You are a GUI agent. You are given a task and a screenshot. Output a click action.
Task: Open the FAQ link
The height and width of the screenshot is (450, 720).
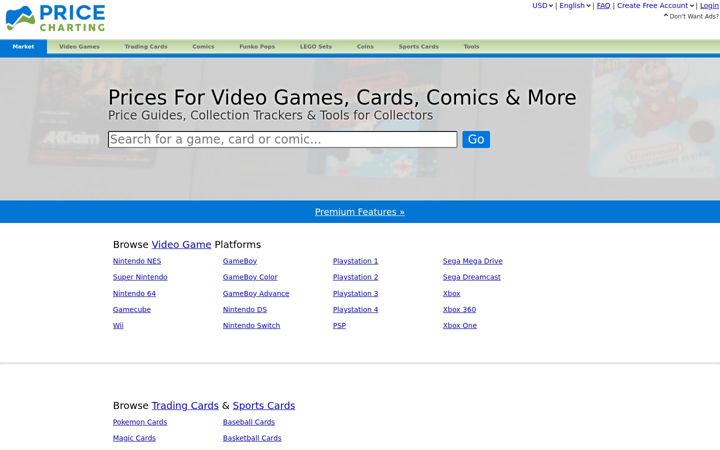603,6
